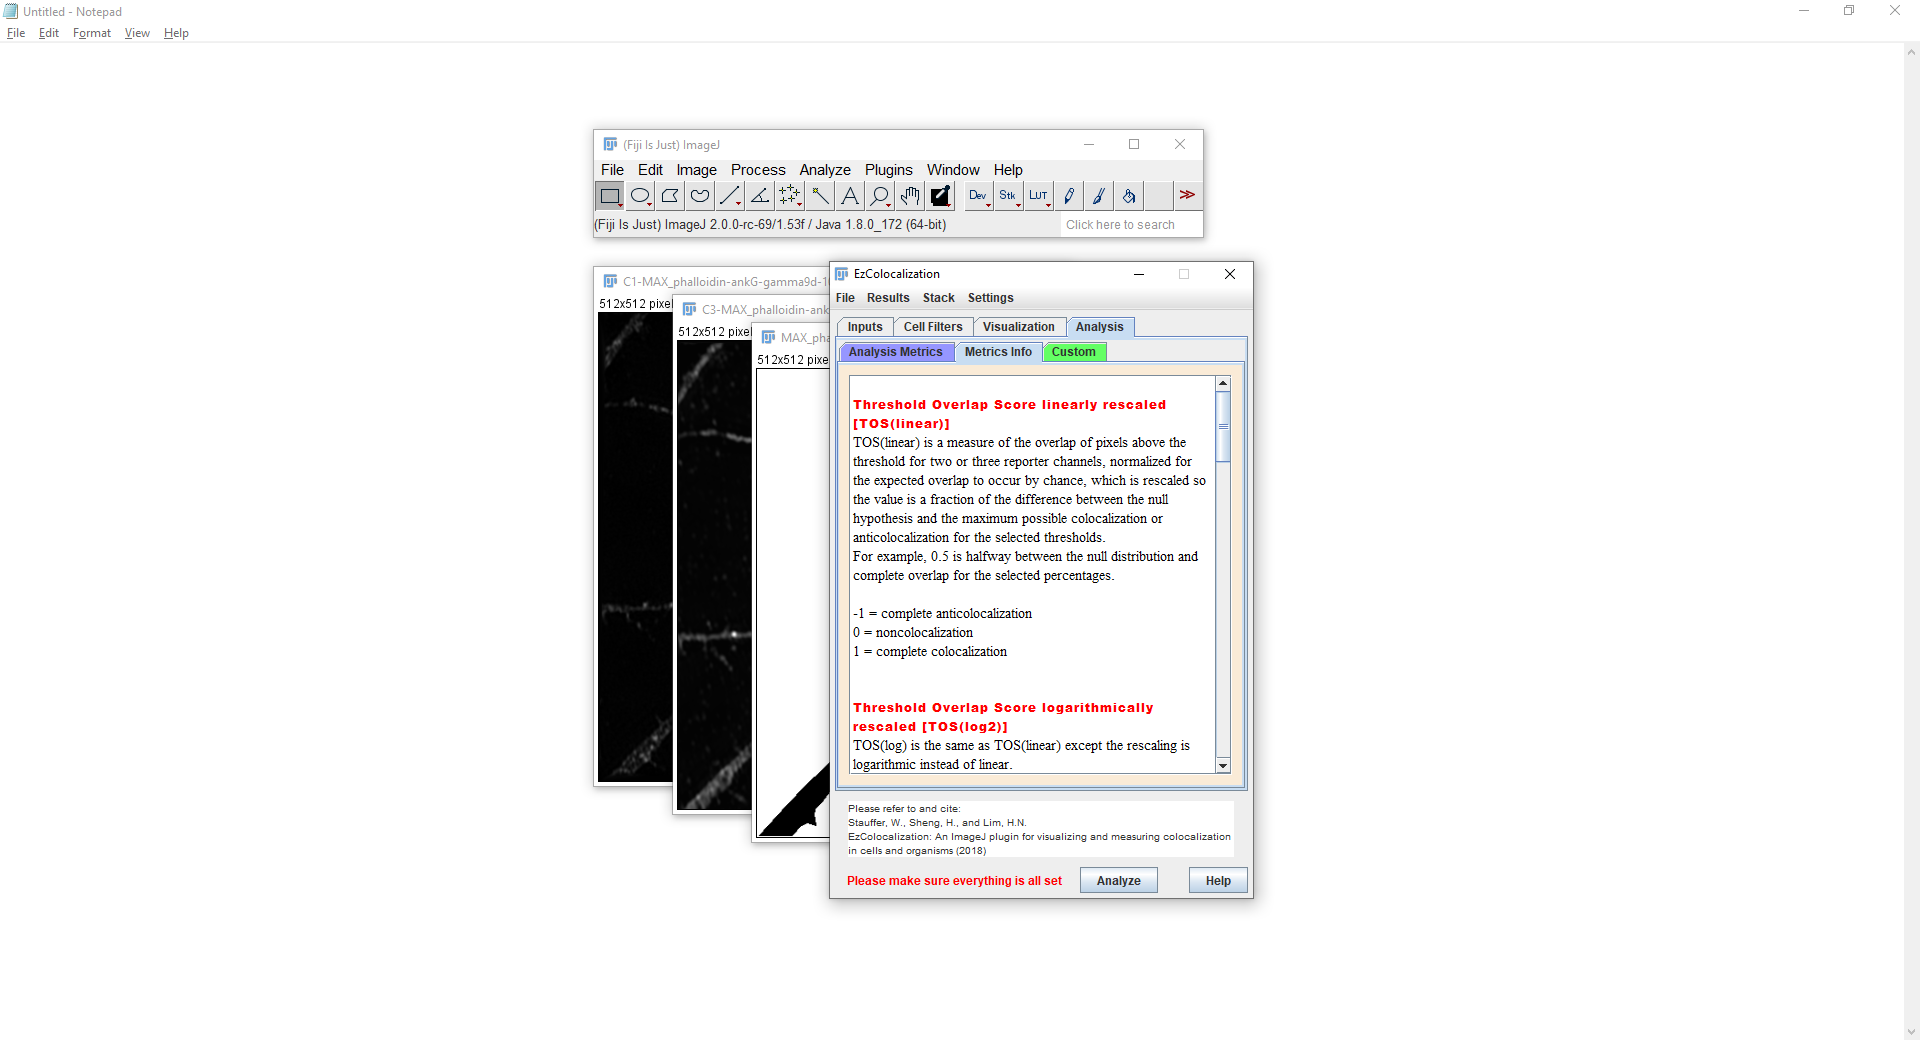
Task: Open the Dev developer menu
Action: tap(978, 196)
